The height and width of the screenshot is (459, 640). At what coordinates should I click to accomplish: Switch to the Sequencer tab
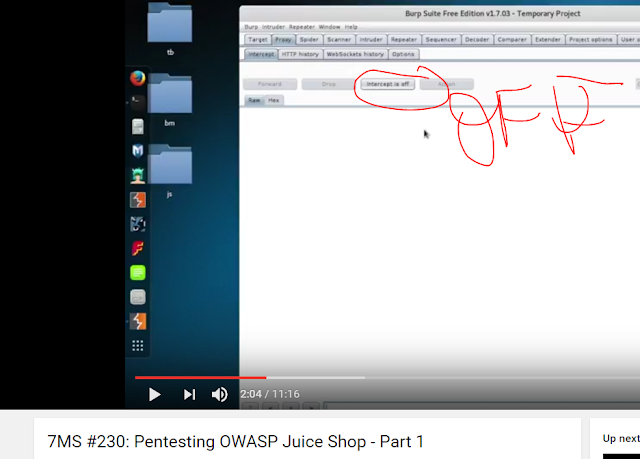tap(441, 40)
